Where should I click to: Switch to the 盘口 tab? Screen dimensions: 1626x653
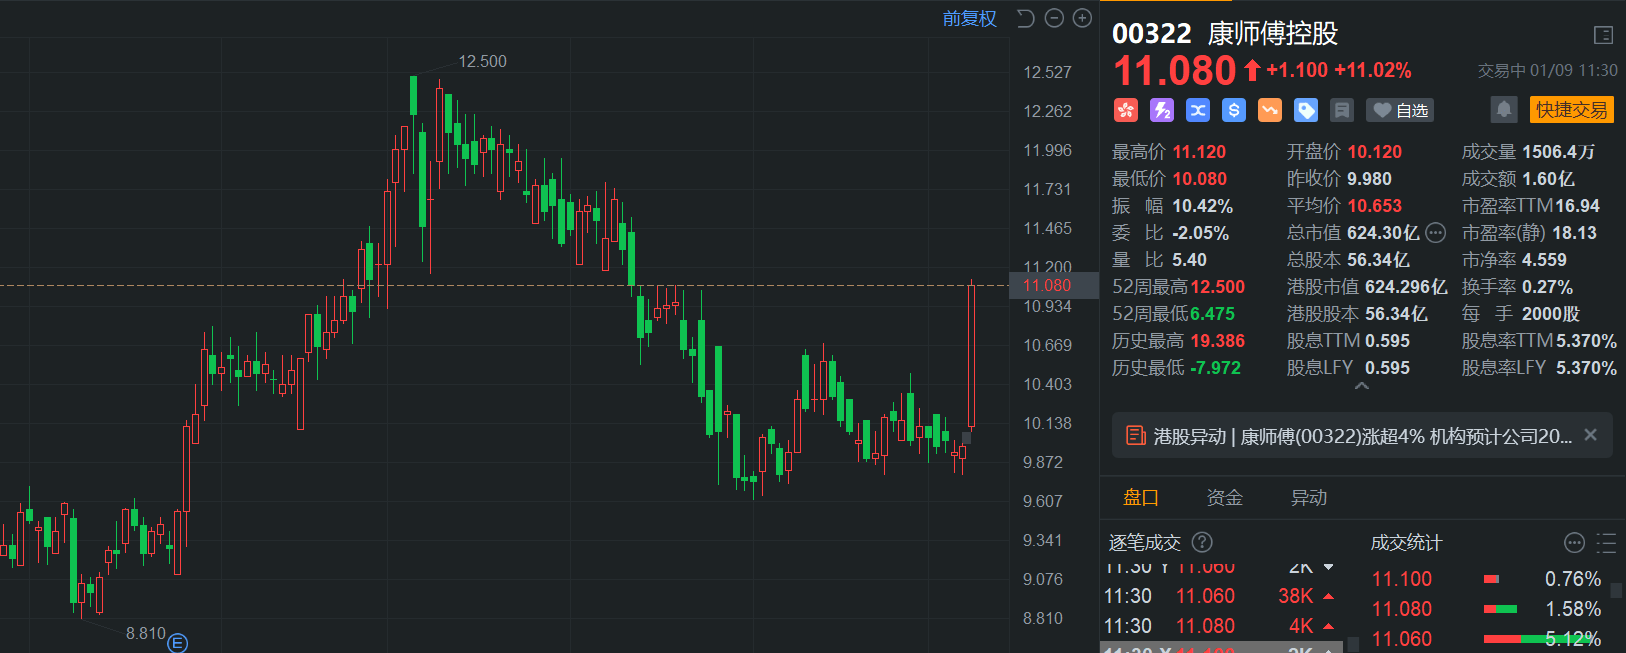1141,498
